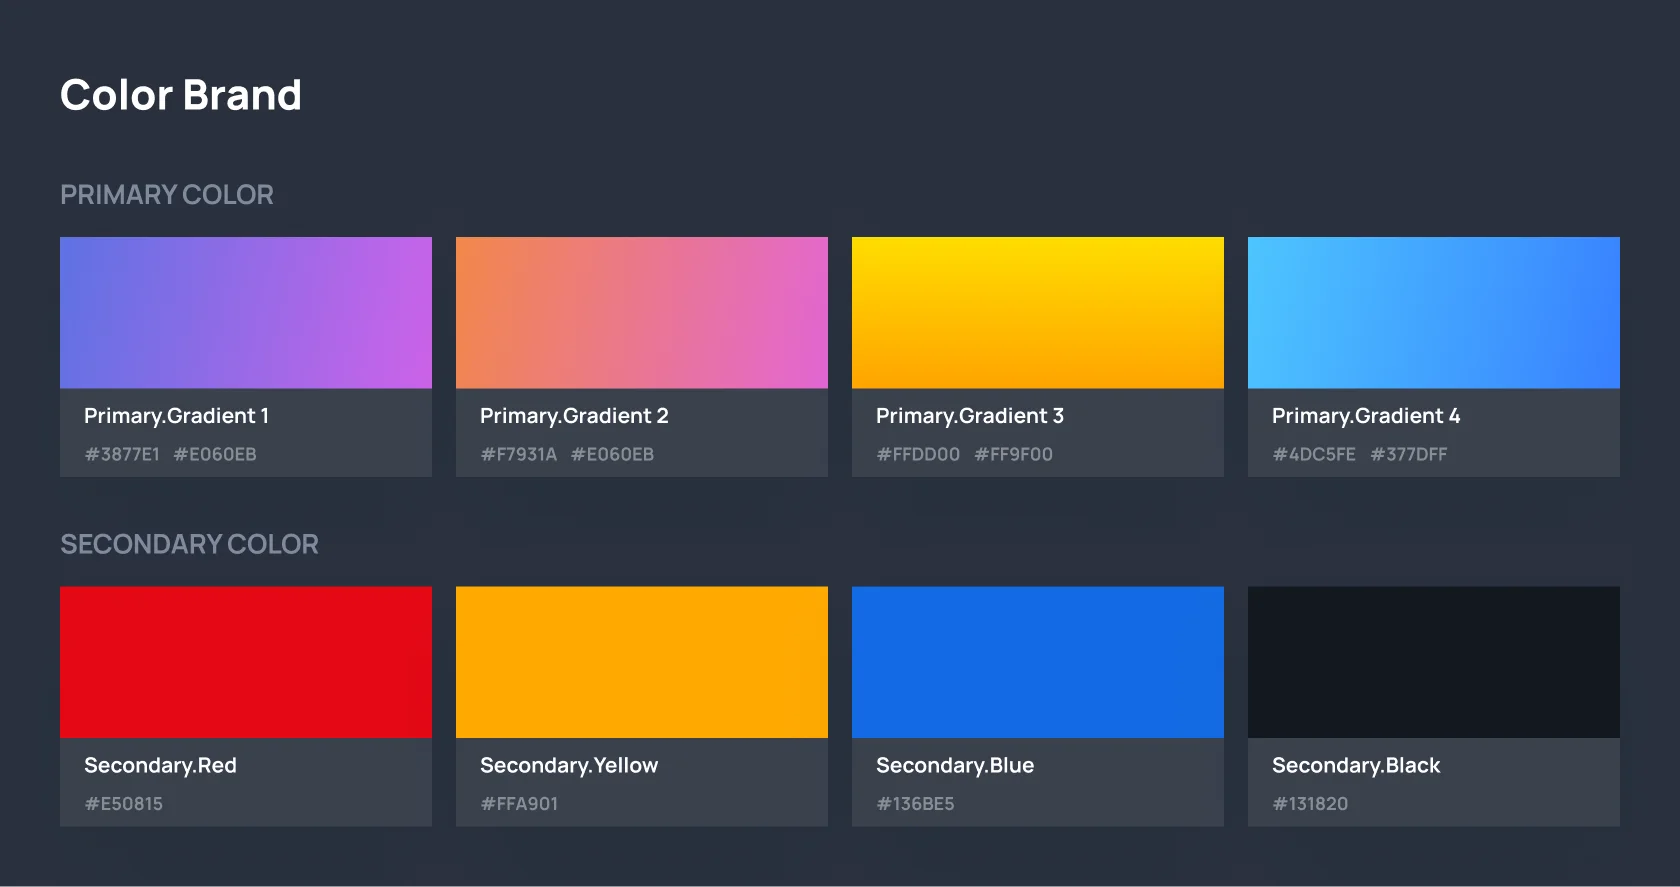Pick the yellow Primary.Gradient 3 swatch

click(1038, 312)
